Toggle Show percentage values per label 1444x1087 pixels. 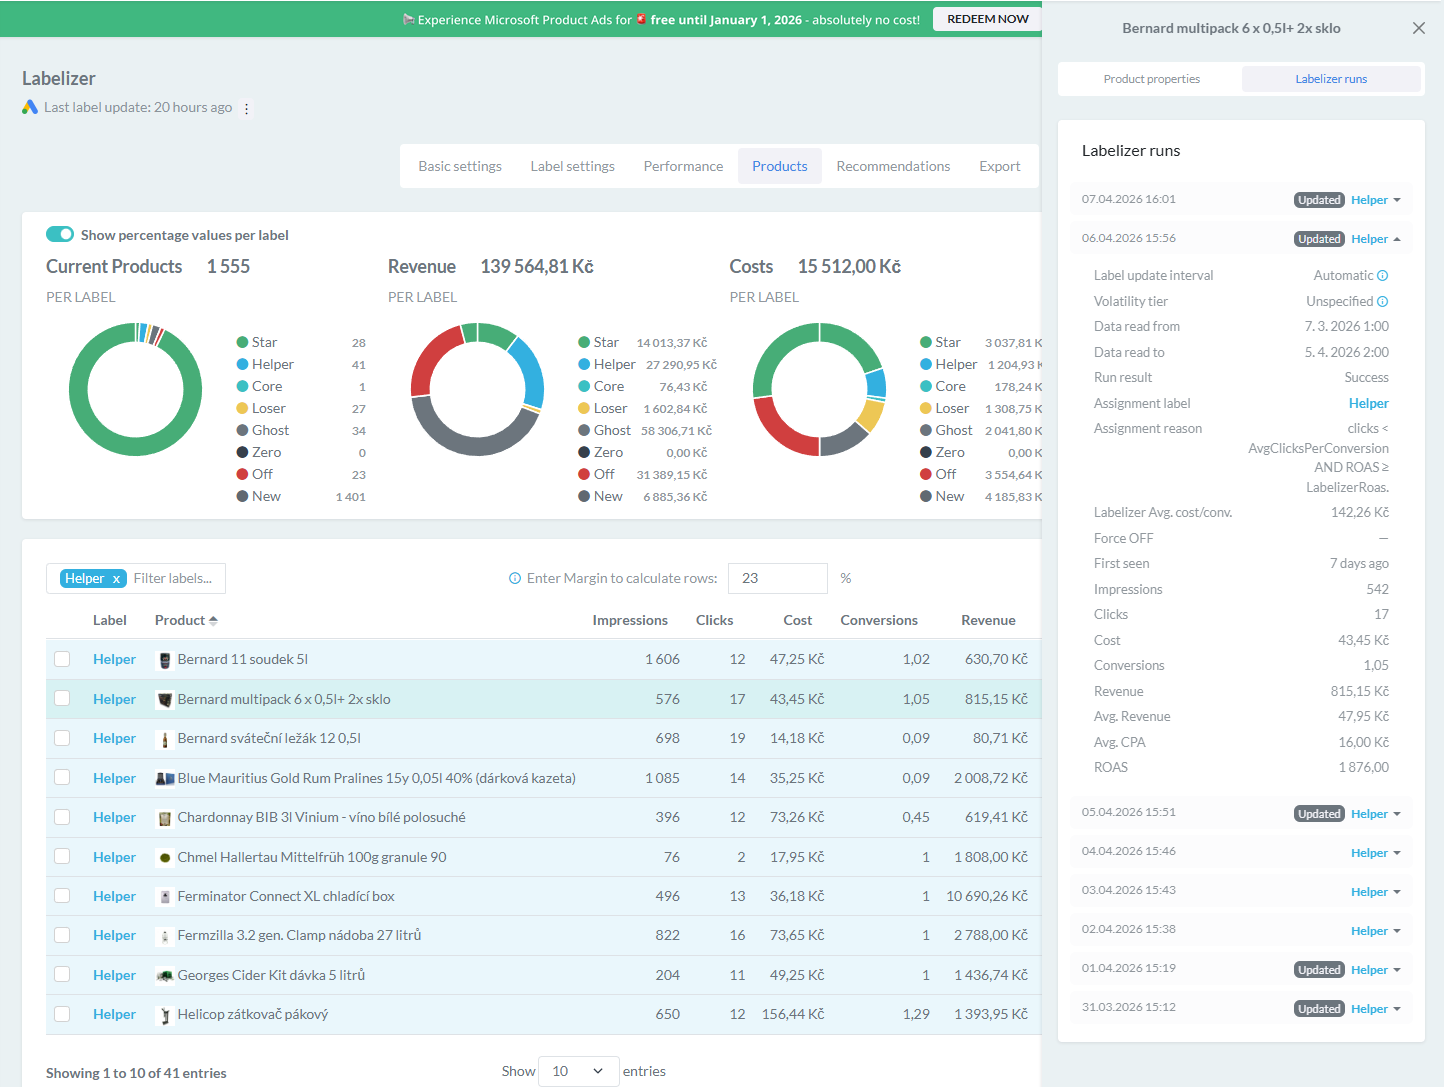coord(60,234)
